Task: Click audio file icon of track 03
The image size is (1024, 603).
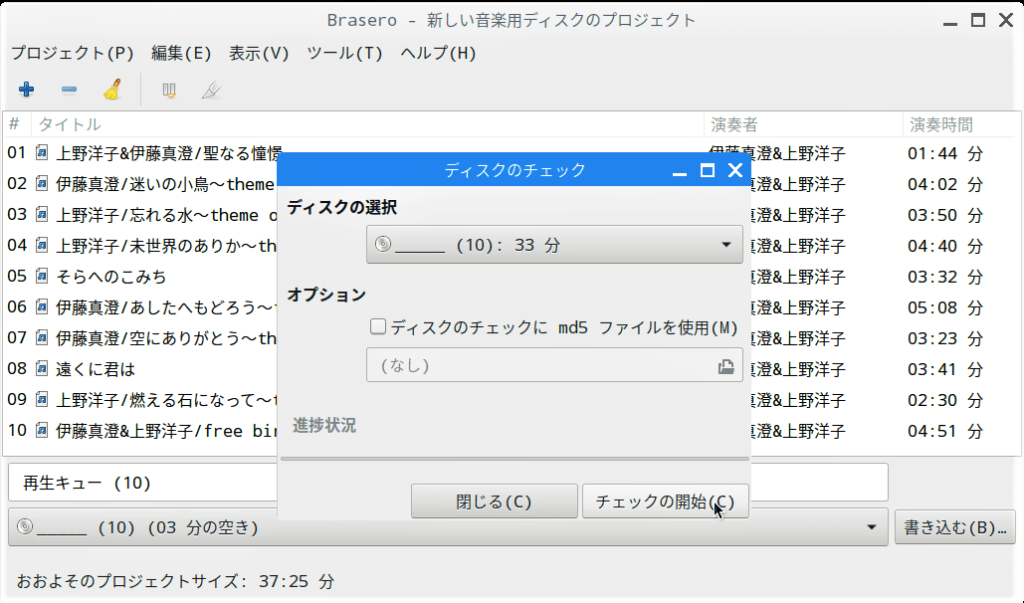Action: click(42, 214)
